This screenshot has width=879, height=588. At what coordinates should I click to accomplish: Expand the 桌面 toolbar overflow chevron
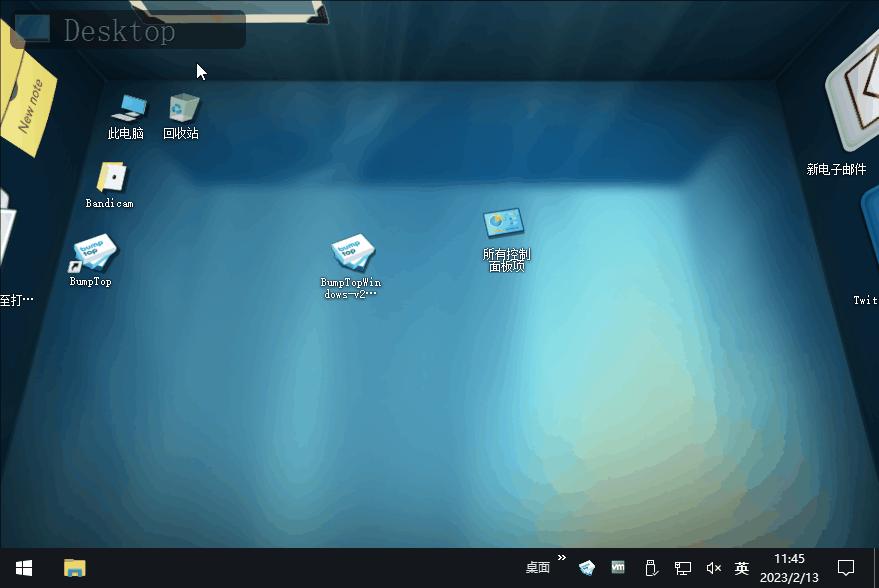pyautogui.click(x=561, y=560)
